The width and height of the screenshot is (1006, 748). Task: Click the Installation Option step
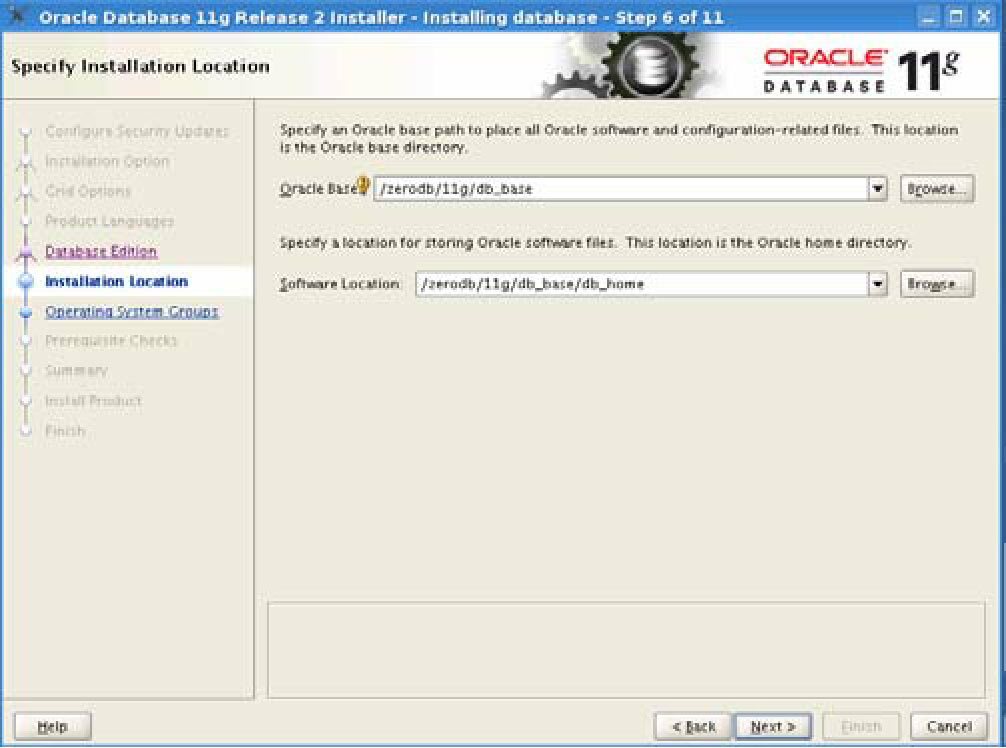point(107,161)
